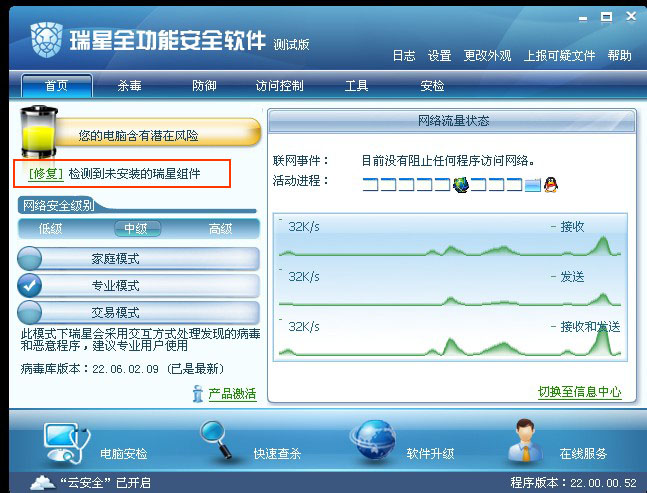Click the 产品激活 link

tap(232, 394)
